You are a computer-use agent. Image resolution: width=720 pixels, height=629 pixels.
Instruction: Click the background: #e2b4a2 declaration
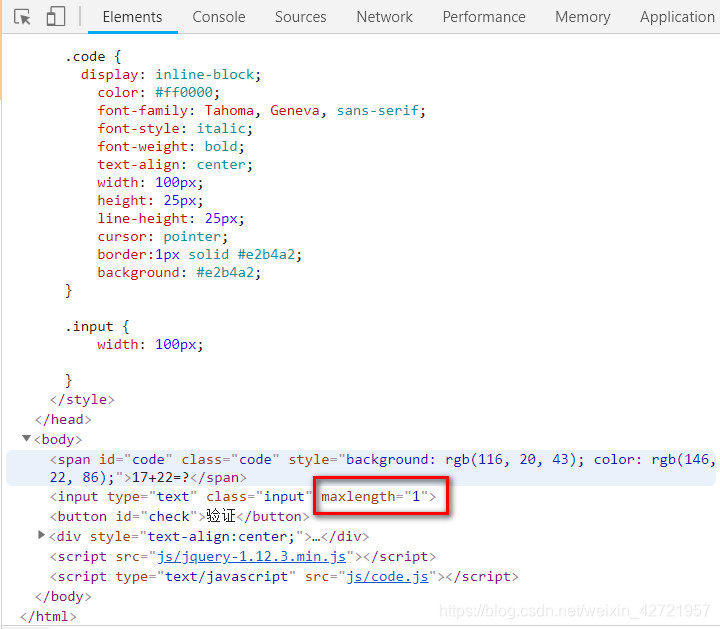(179, 273)
